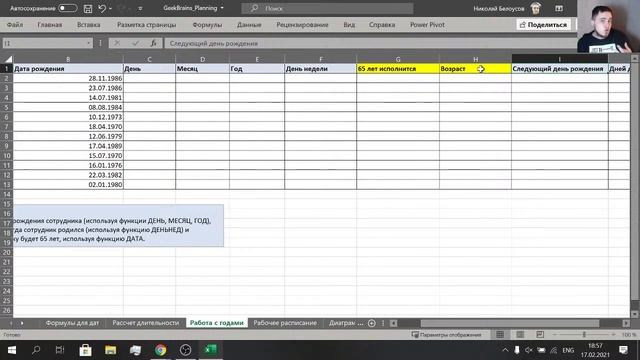Image resolution: width=640 pixels, height=360 pixels.
Task: Click the Undo arrow icon
Action: click(x=102, y=8)
